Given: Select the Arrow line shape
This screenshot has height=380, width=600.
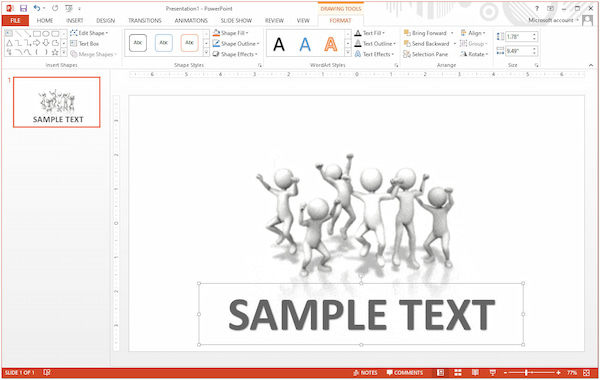Looking at the screenshot, I should pos(28,34).
